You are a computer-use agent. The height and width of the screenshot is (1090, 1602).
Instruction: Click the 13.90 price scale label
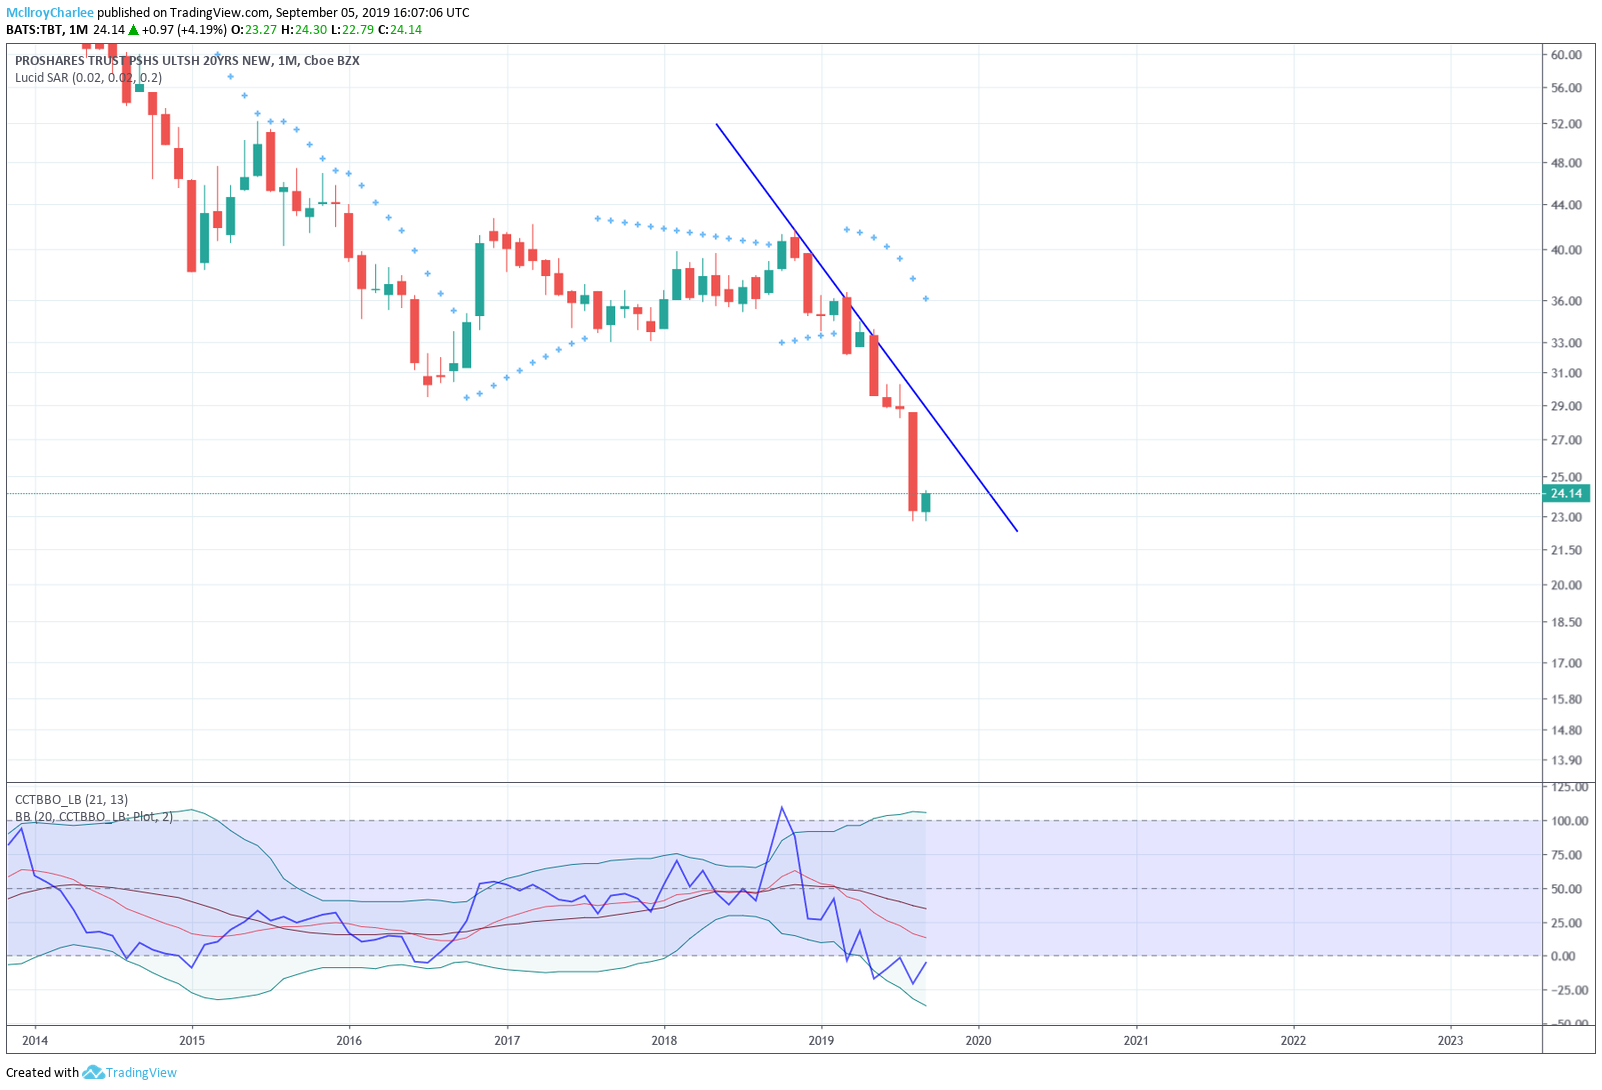1566,760
